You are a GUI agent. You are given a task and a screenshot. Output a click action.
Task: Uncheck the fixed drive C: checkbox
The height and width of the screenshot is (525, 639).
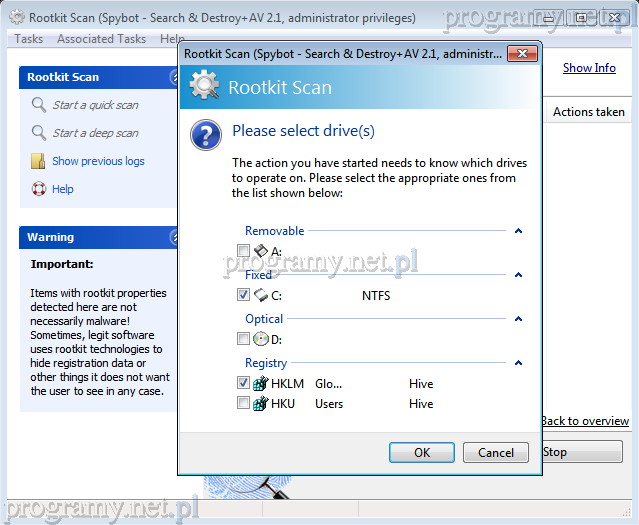pyautogui.click(x=243, y=295)
